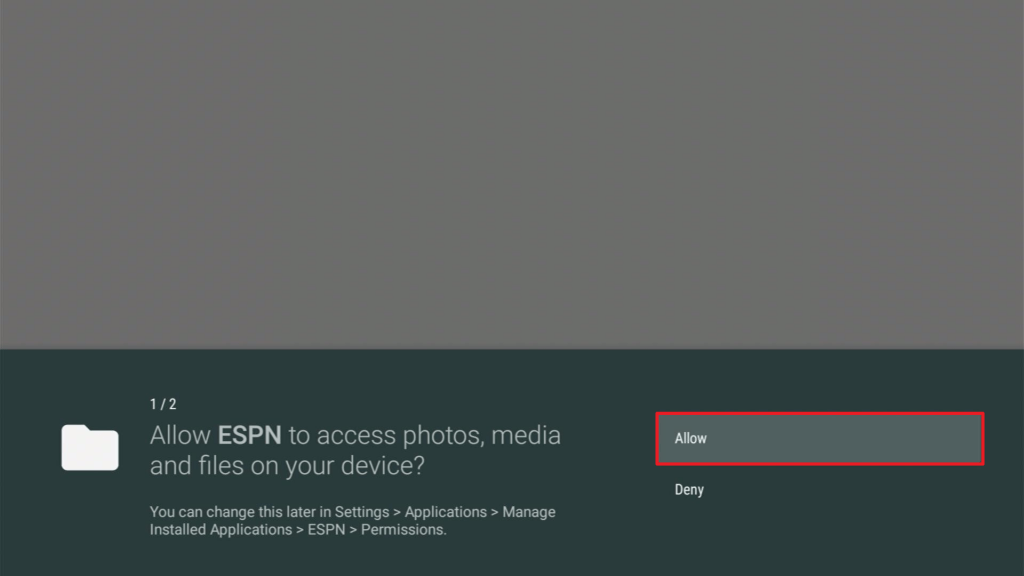Viewport: 1024px width, 576px height.
Task: Click the 'Allow ESPN to access photos' heading
Action: coord(355,450)
